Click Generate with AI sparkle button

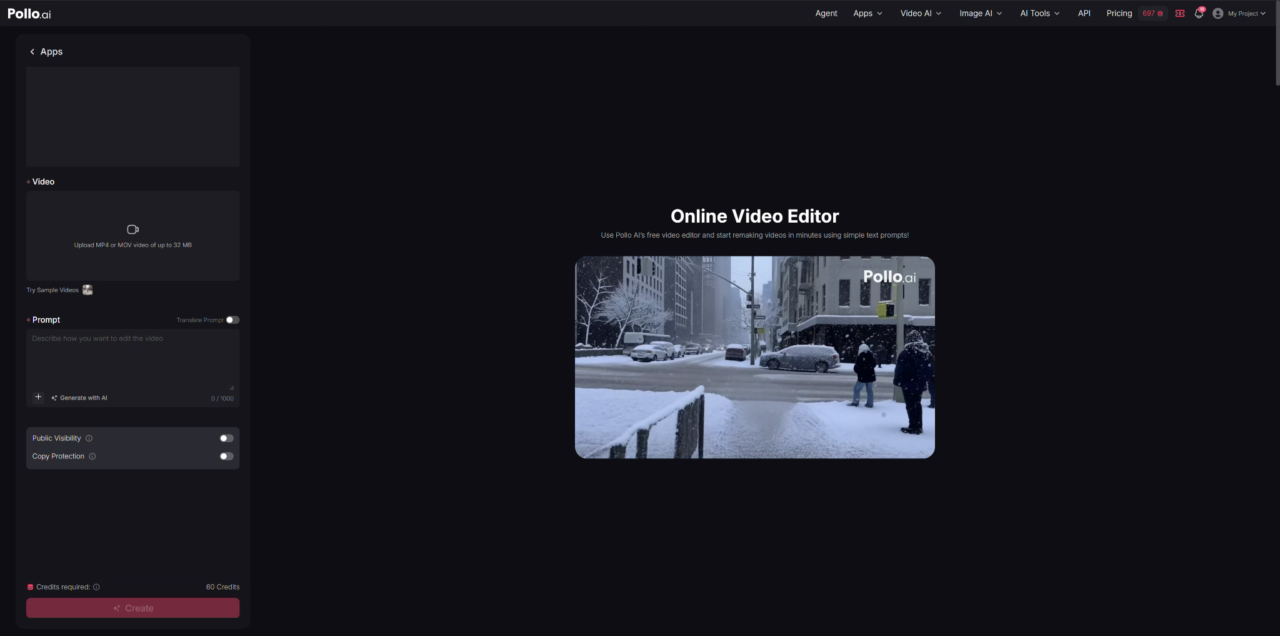[x=79, y=398]
